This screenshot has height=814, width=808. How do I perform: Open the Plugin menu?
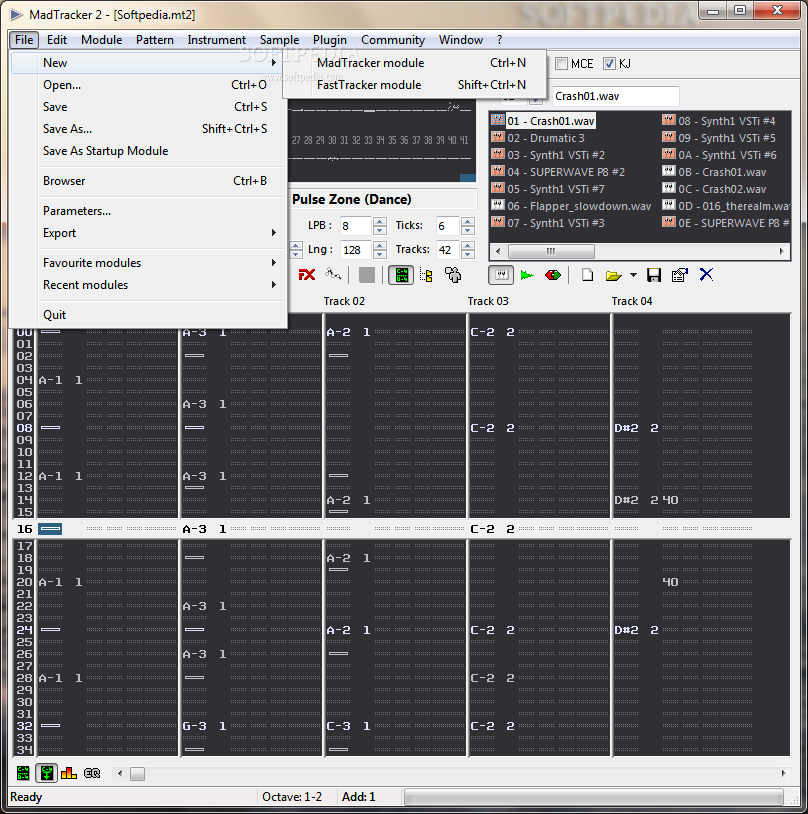pos(330,40)
